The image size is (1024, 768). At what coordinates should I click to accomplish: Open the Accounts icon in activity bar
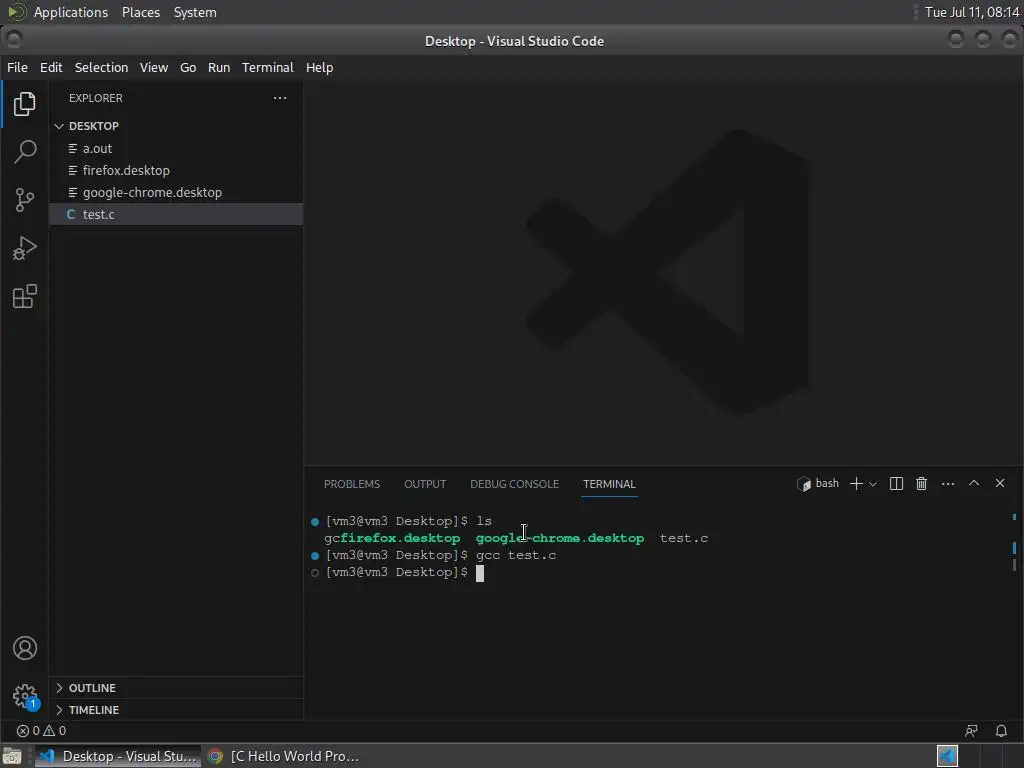(25, 648)
